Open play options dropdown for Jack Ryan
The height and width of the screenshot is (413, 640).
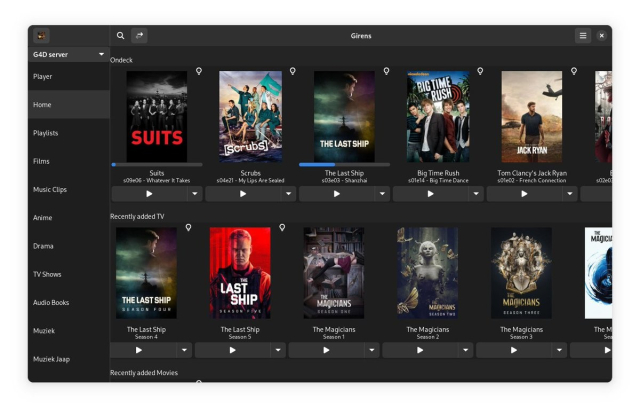tap(570, 194)
